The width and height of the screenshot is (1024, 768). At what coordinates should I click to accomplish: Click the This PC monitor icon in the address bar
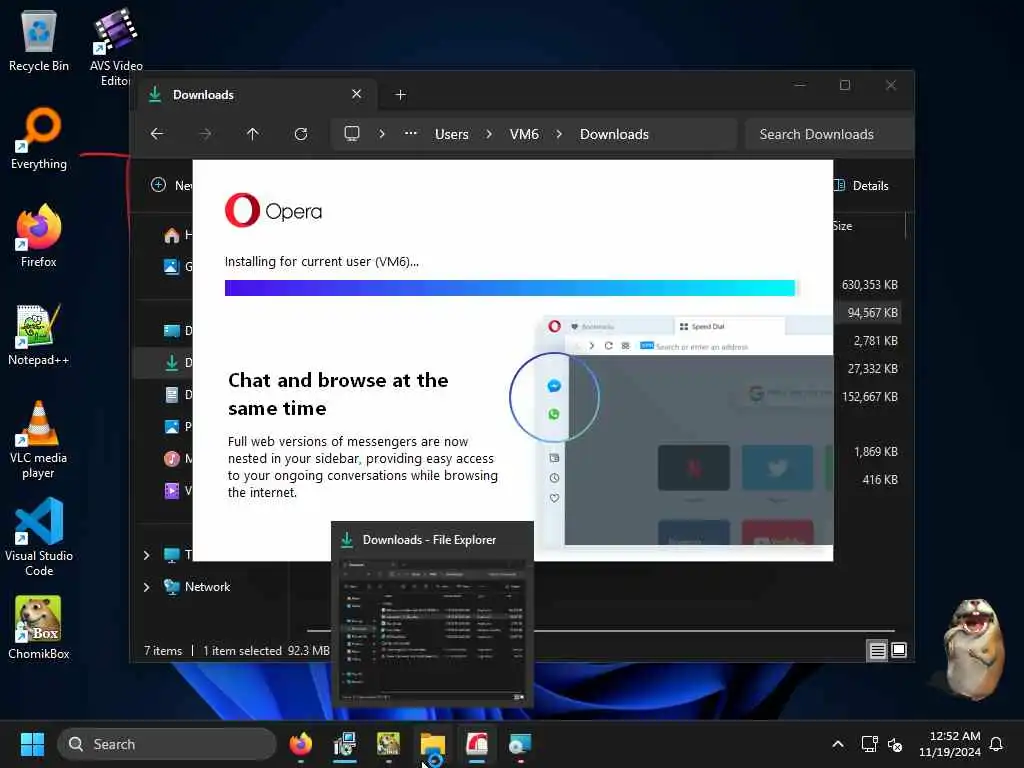(352, 134)
